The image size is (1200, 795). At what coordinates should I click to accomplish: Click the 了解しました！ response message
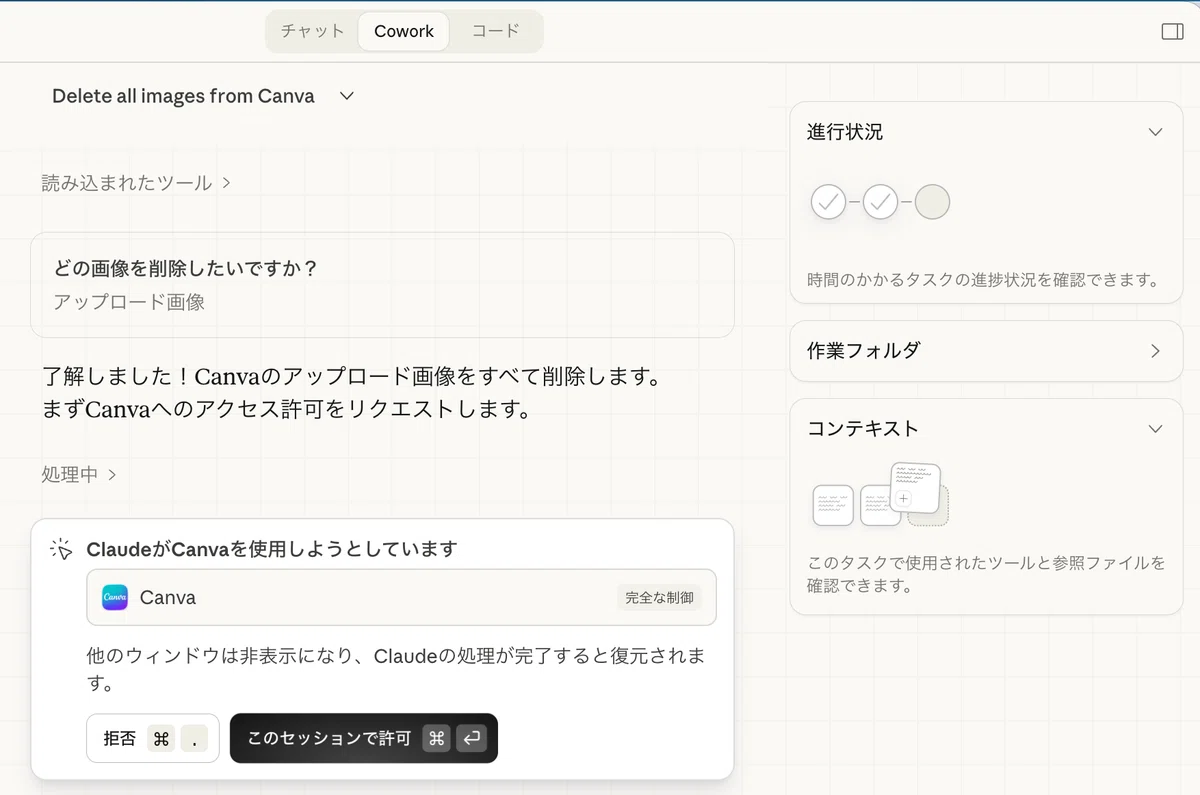[351, 393]
